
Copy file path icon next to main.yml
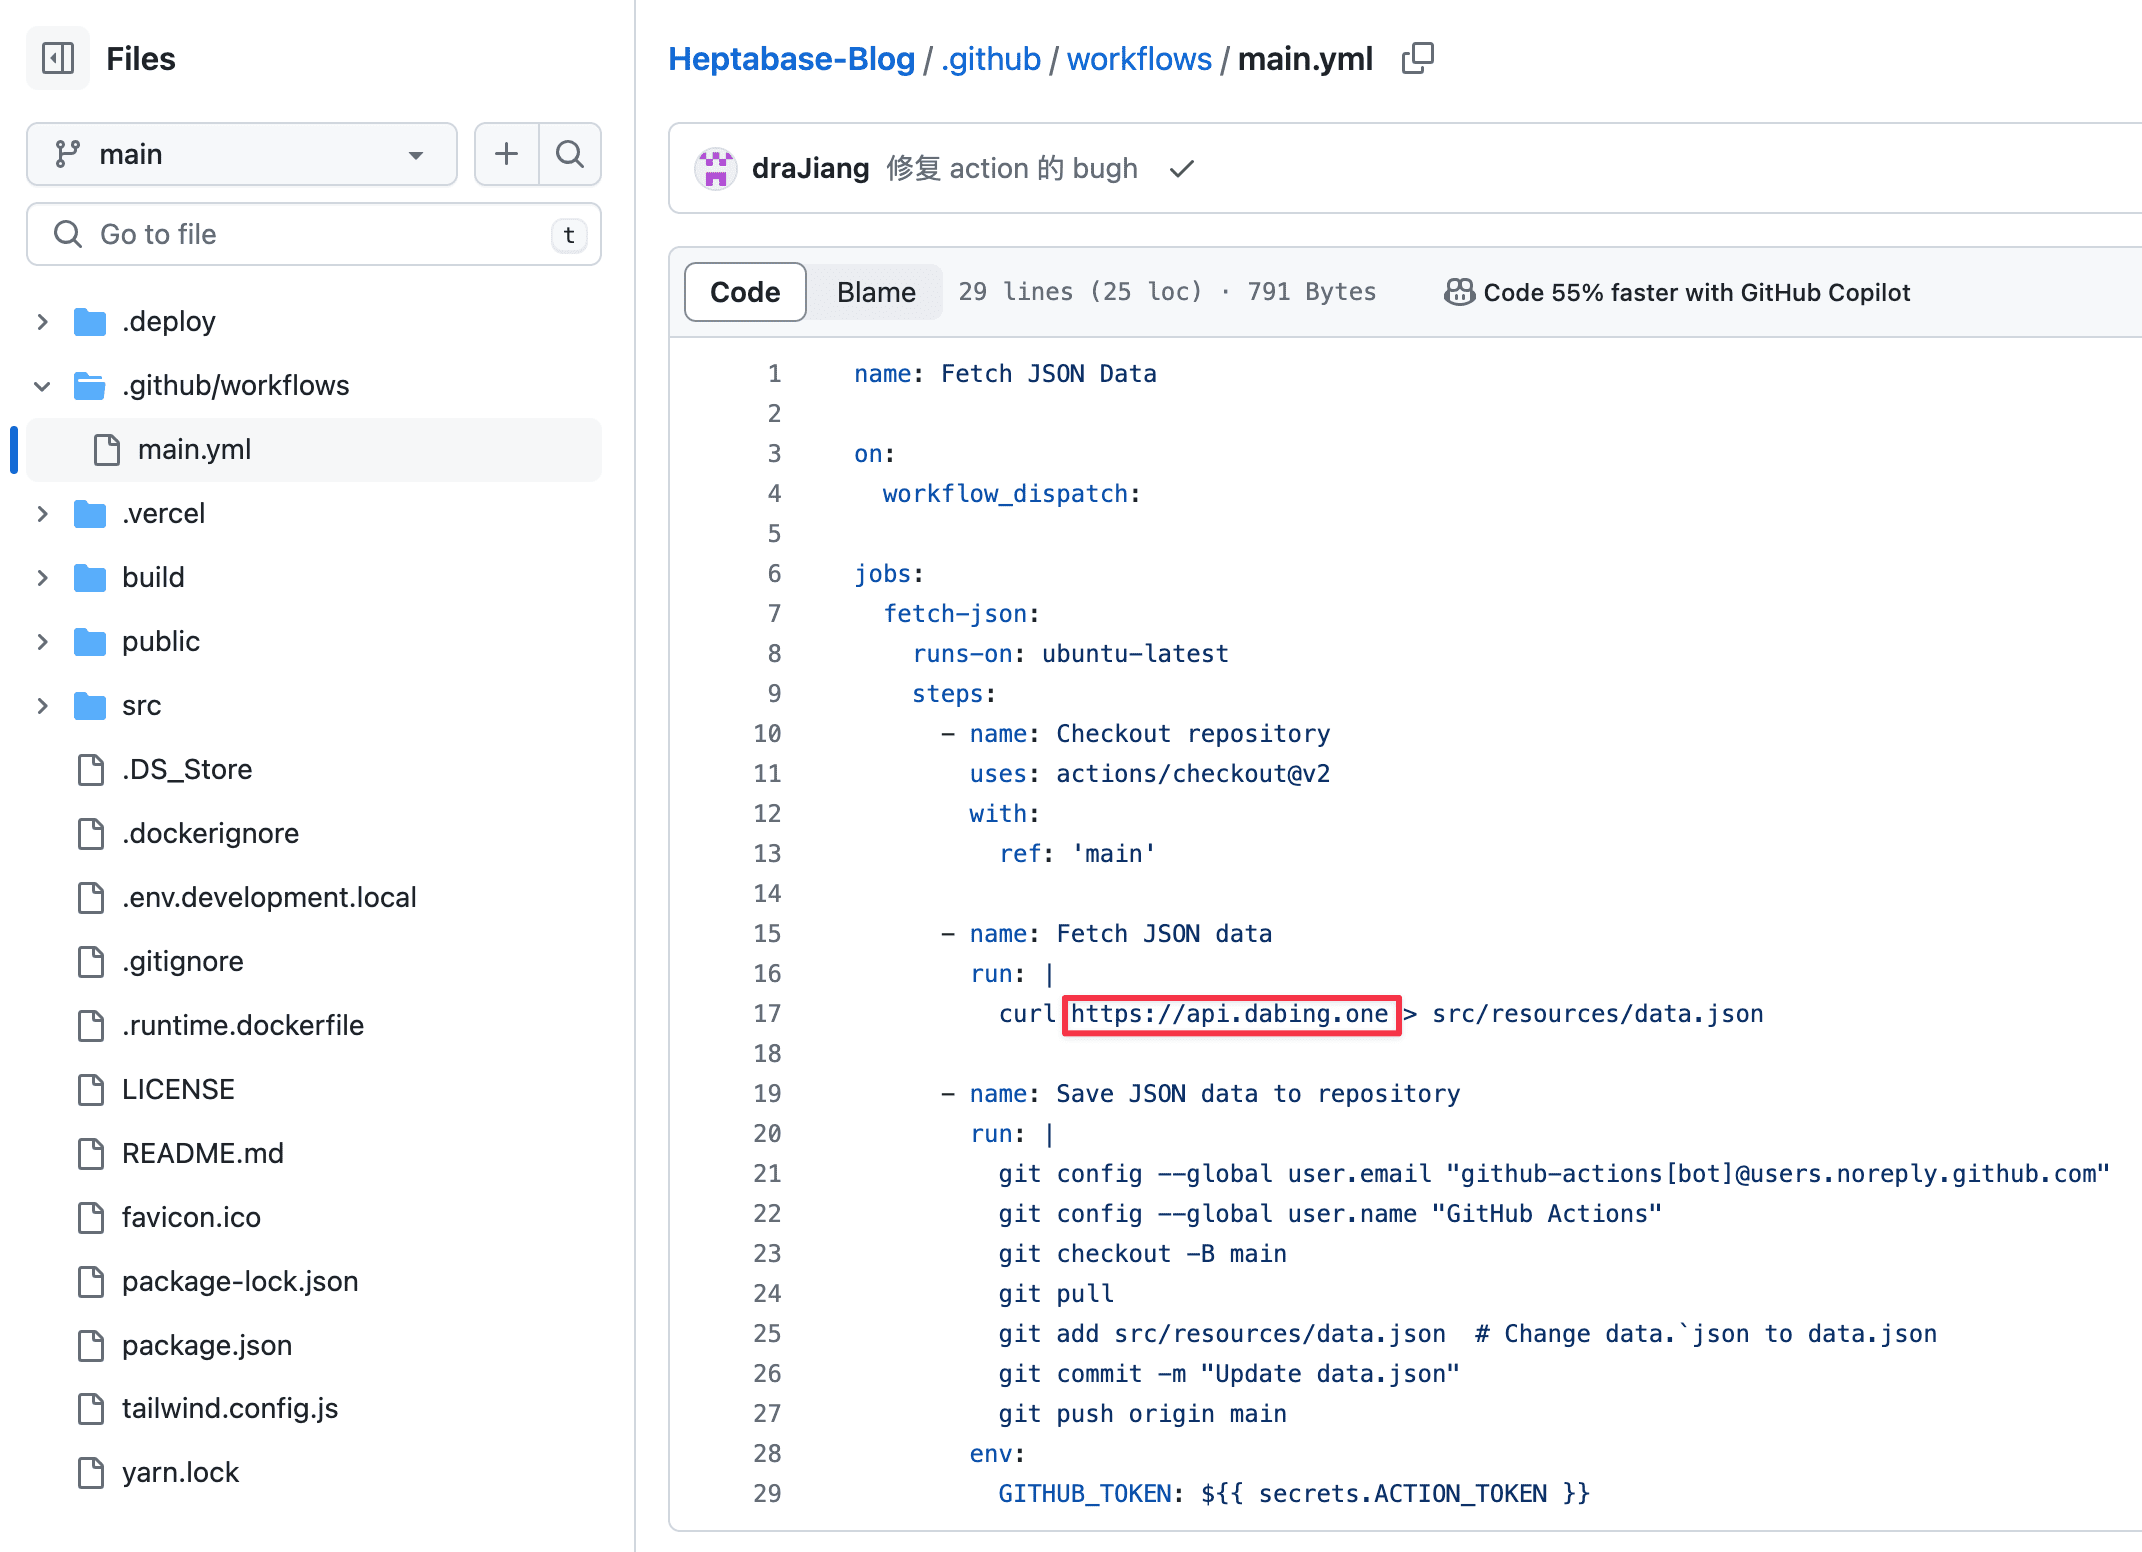tap(1417, 59)
